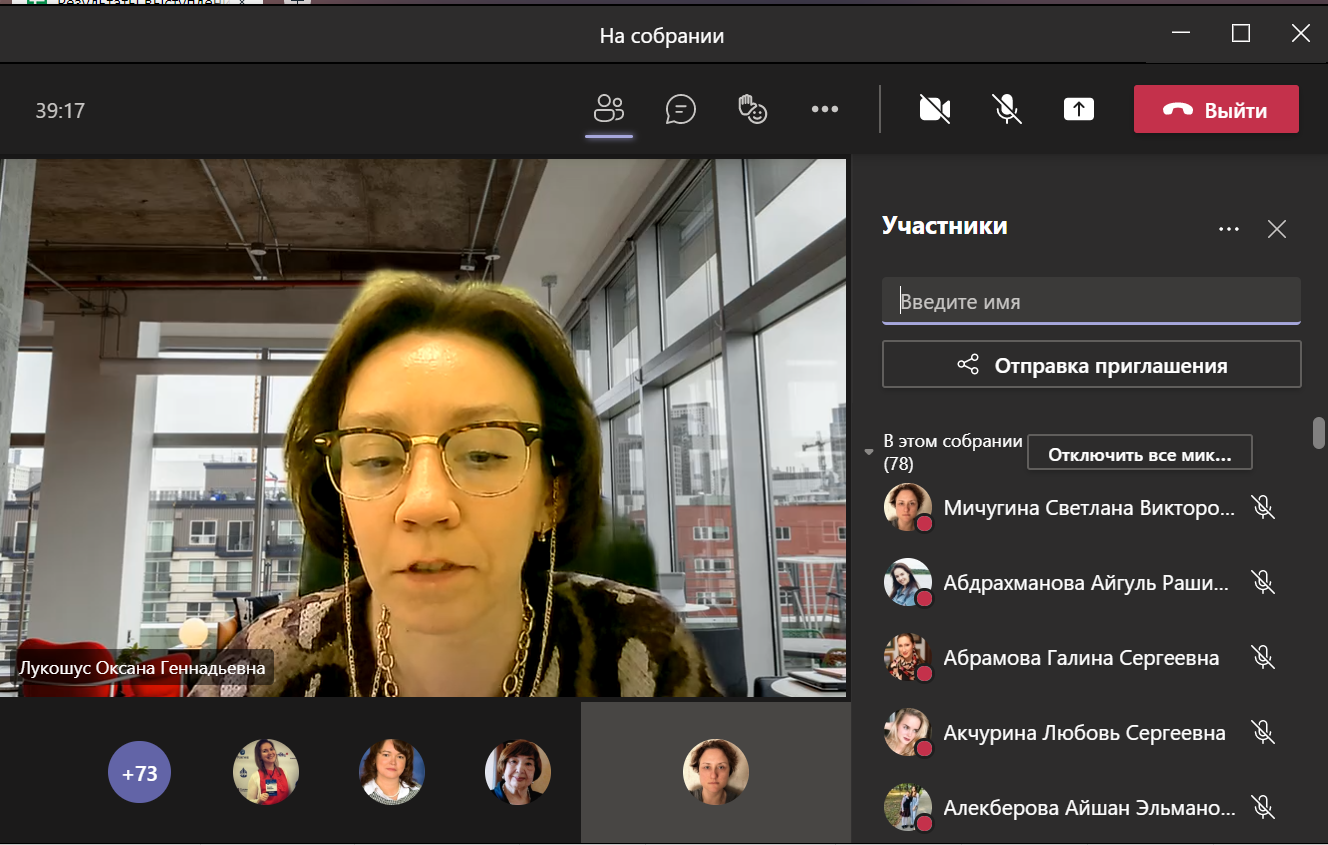Open more options in the Участники panel
This screenshot has height=845, width=1328.
click(1228, 229)
